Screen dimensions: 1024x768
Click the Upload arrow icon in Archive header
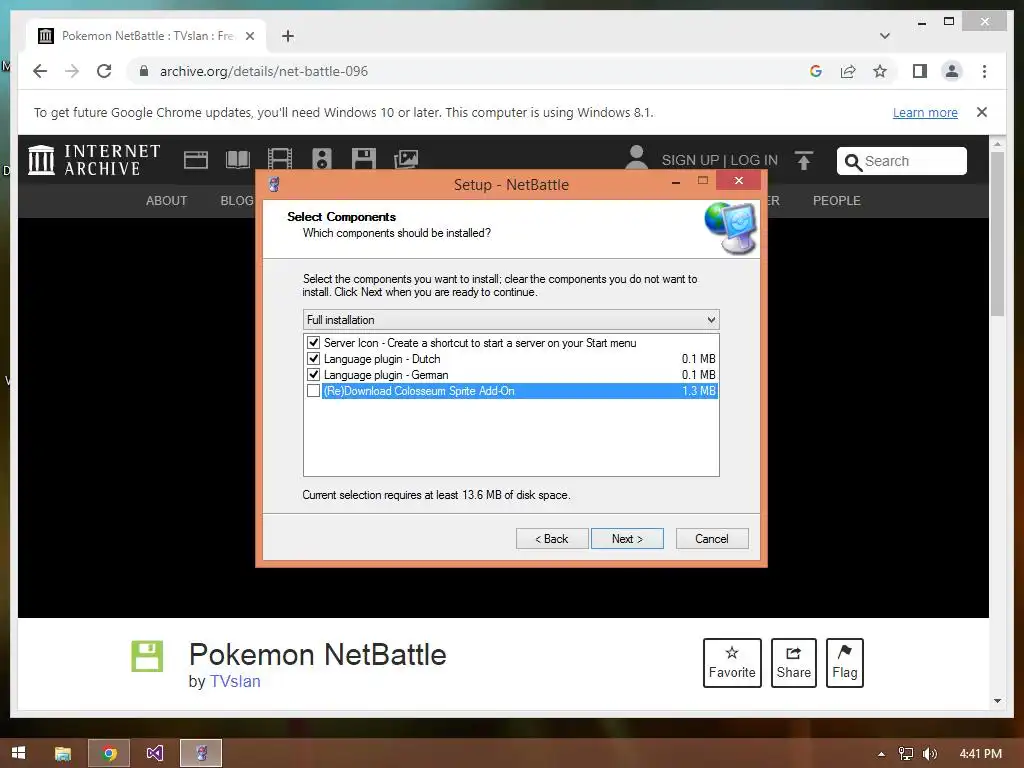coord(804,160)
